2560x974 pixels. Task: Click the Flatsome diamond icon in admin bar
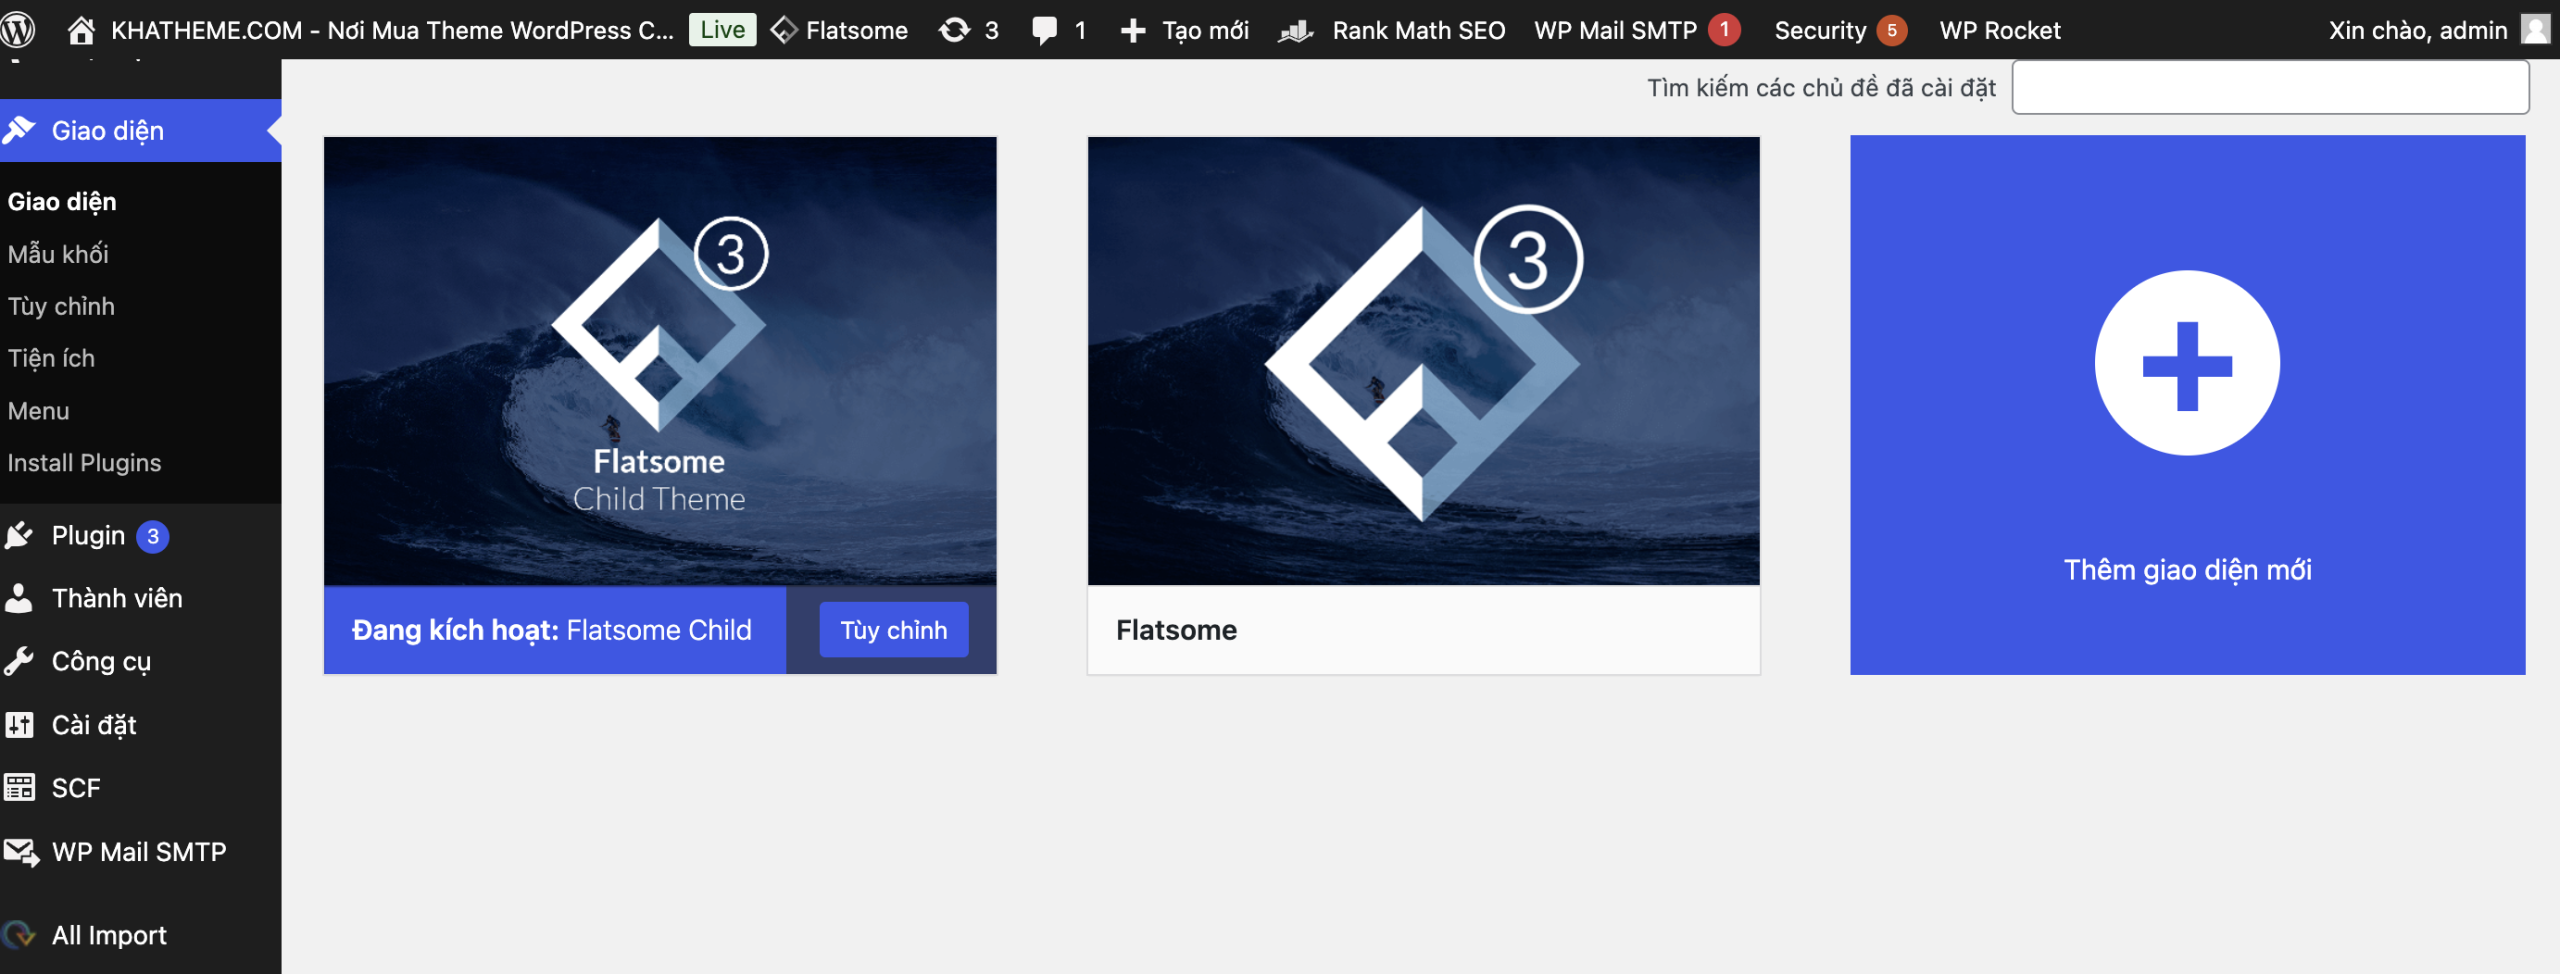784,30
